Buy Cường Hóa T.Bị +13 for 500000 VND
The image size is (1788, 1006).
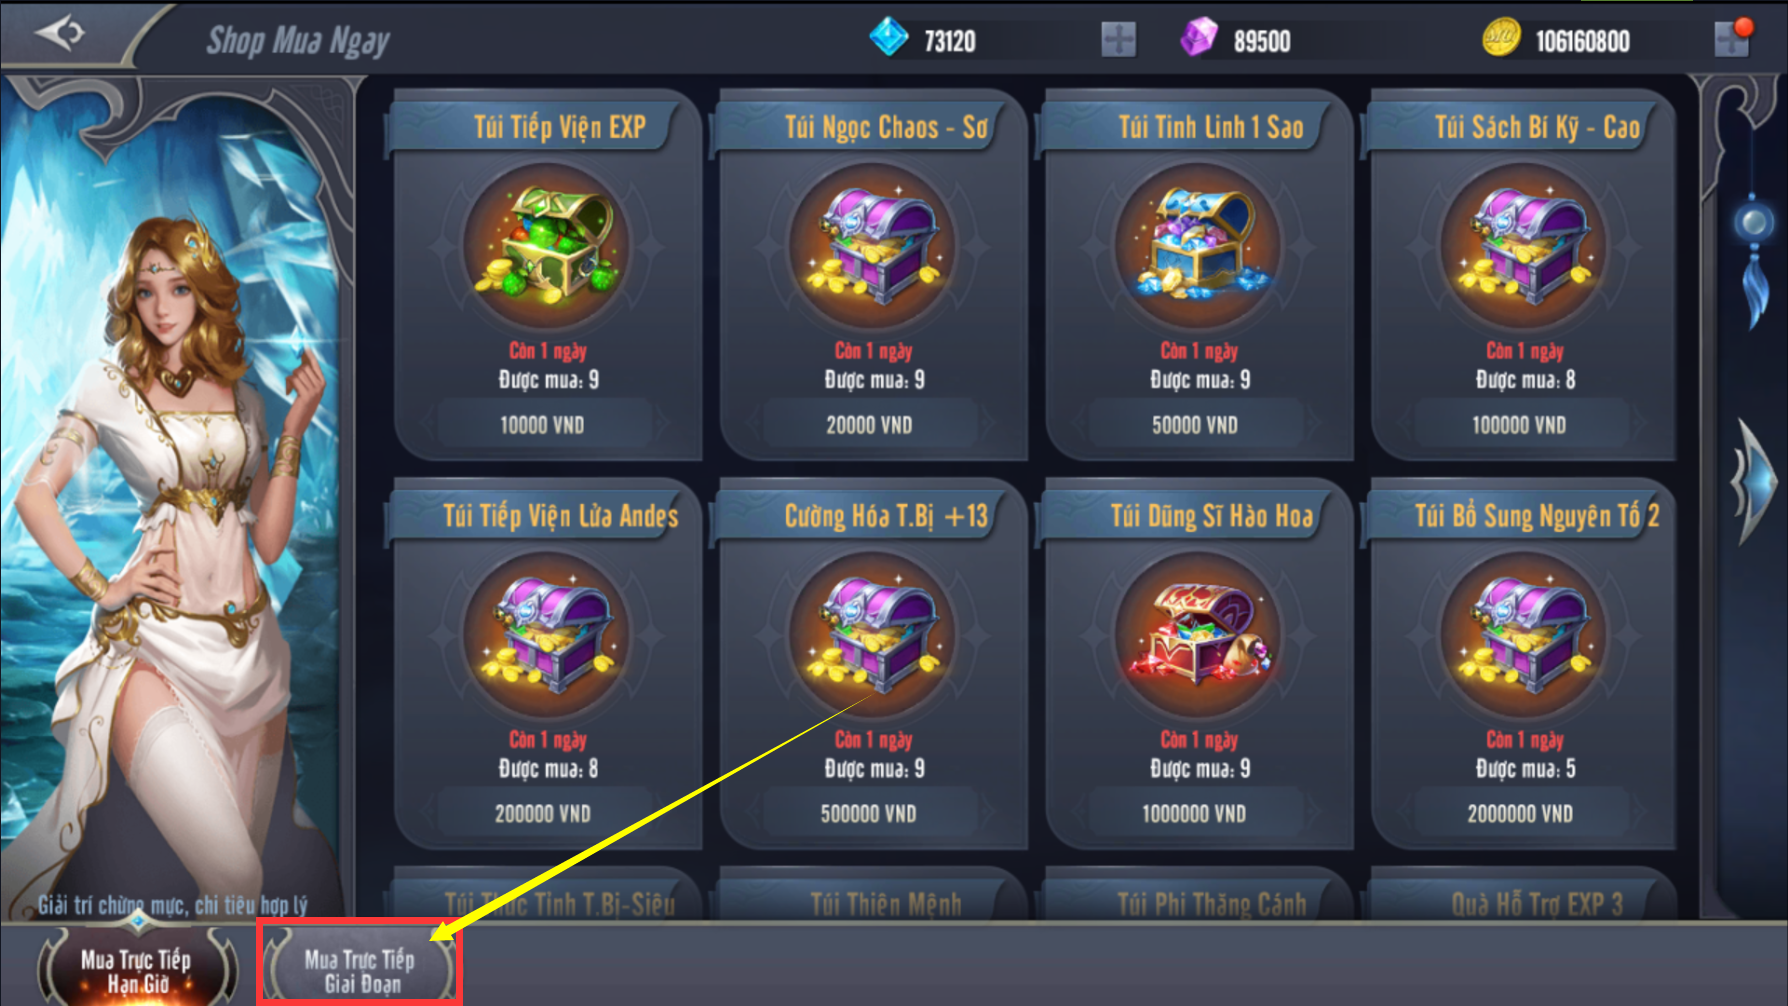[869, 814]
